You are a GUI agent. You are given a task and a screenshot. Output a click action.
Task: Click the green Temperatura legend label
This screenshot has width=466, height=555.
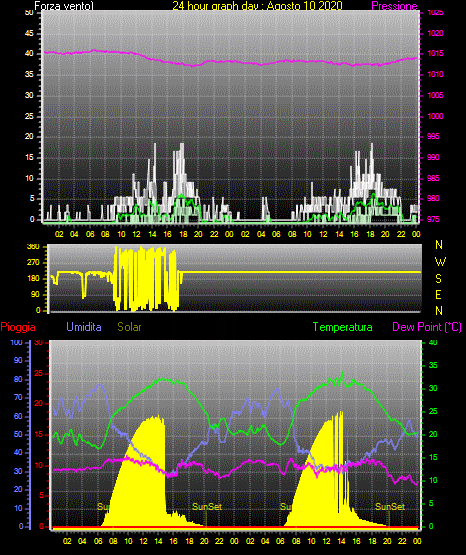click(343, 327)
